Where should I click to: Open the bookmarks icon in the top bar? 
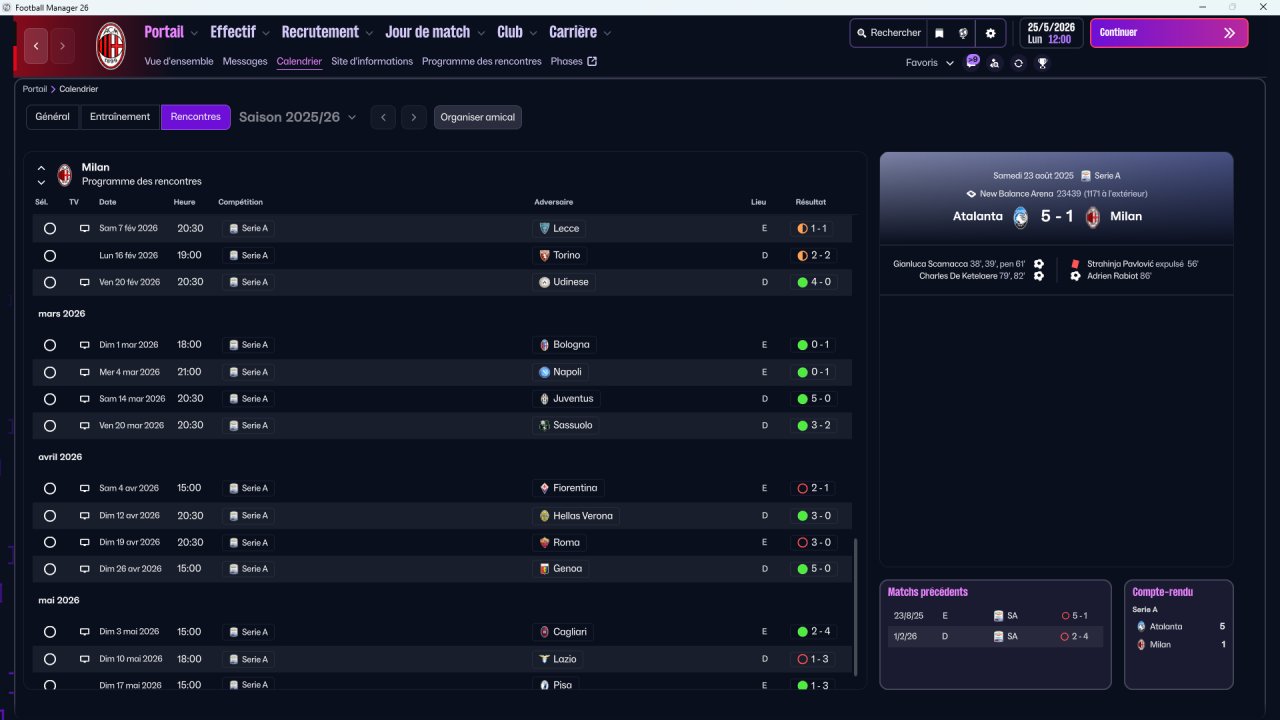point(939,33)
